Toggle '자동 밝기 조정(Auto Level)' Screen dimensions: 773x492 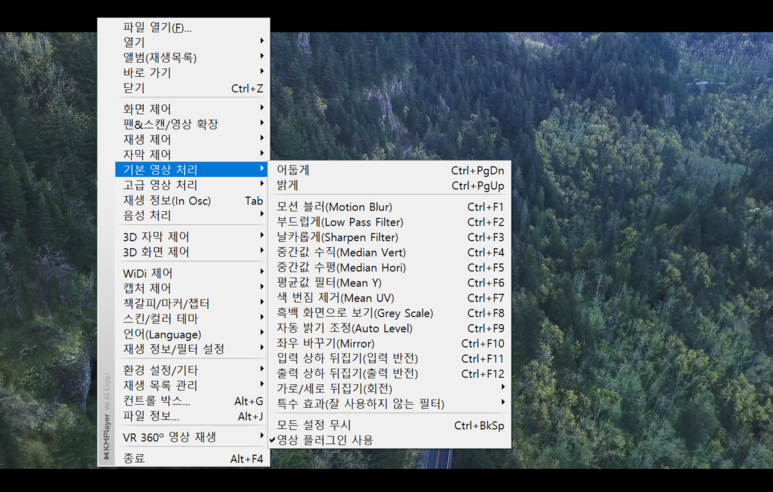389,328
